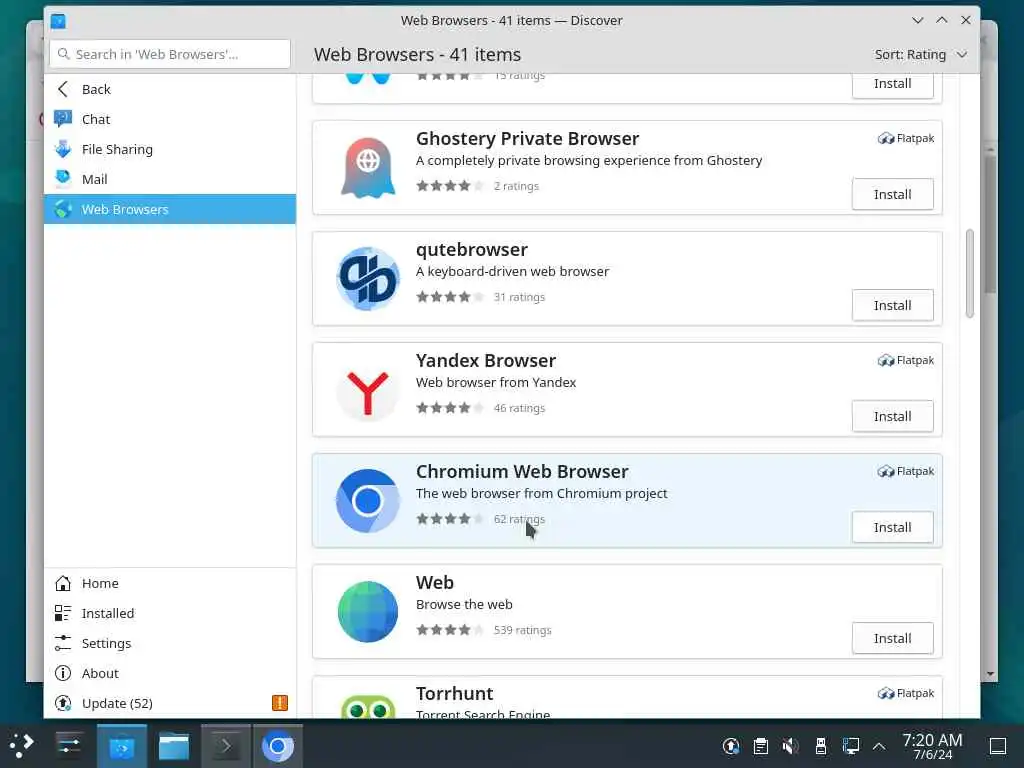Click the Torrhunt title
Screen dimensions: 1024x768
coord(455,694)
